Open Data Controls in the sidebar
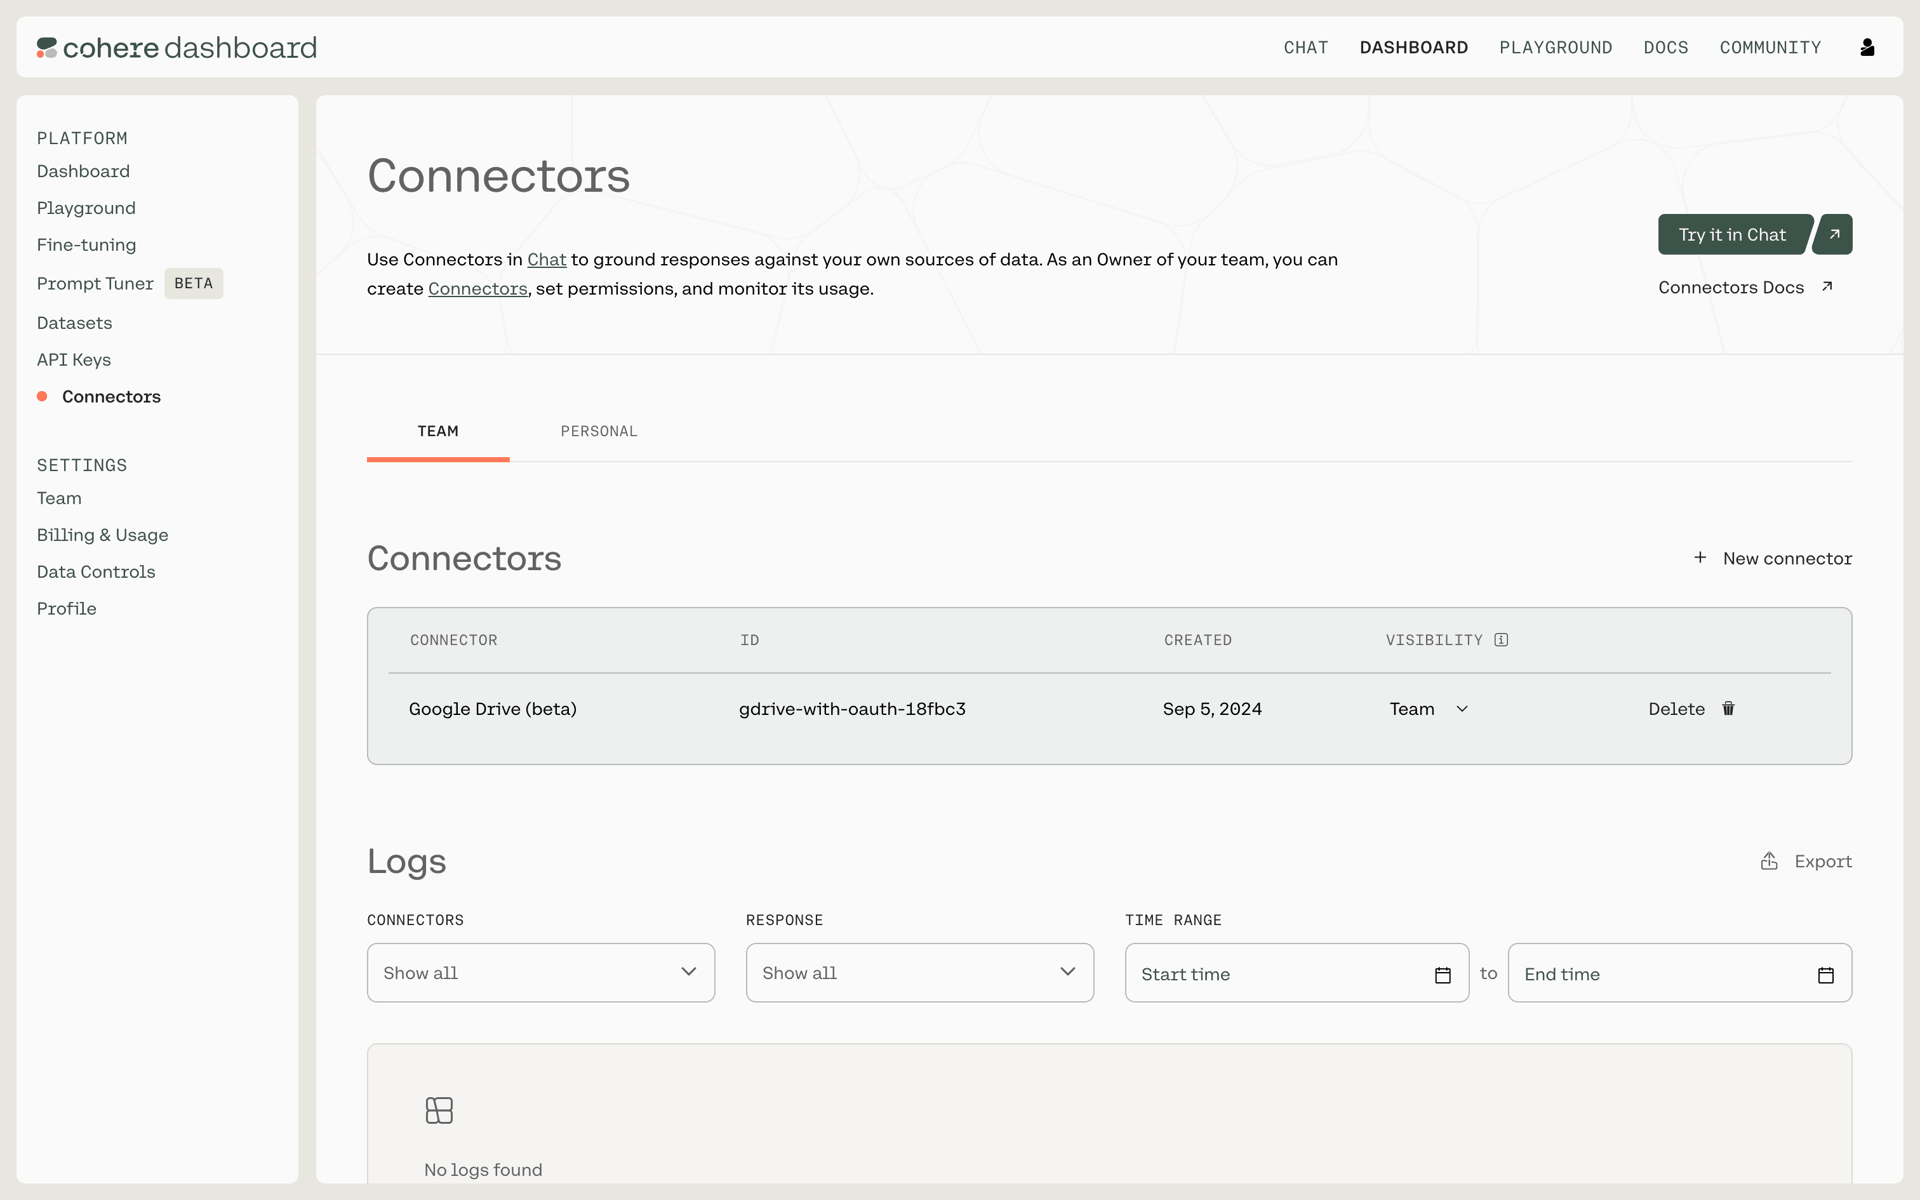1920x1200 pixels. point(96,572)
